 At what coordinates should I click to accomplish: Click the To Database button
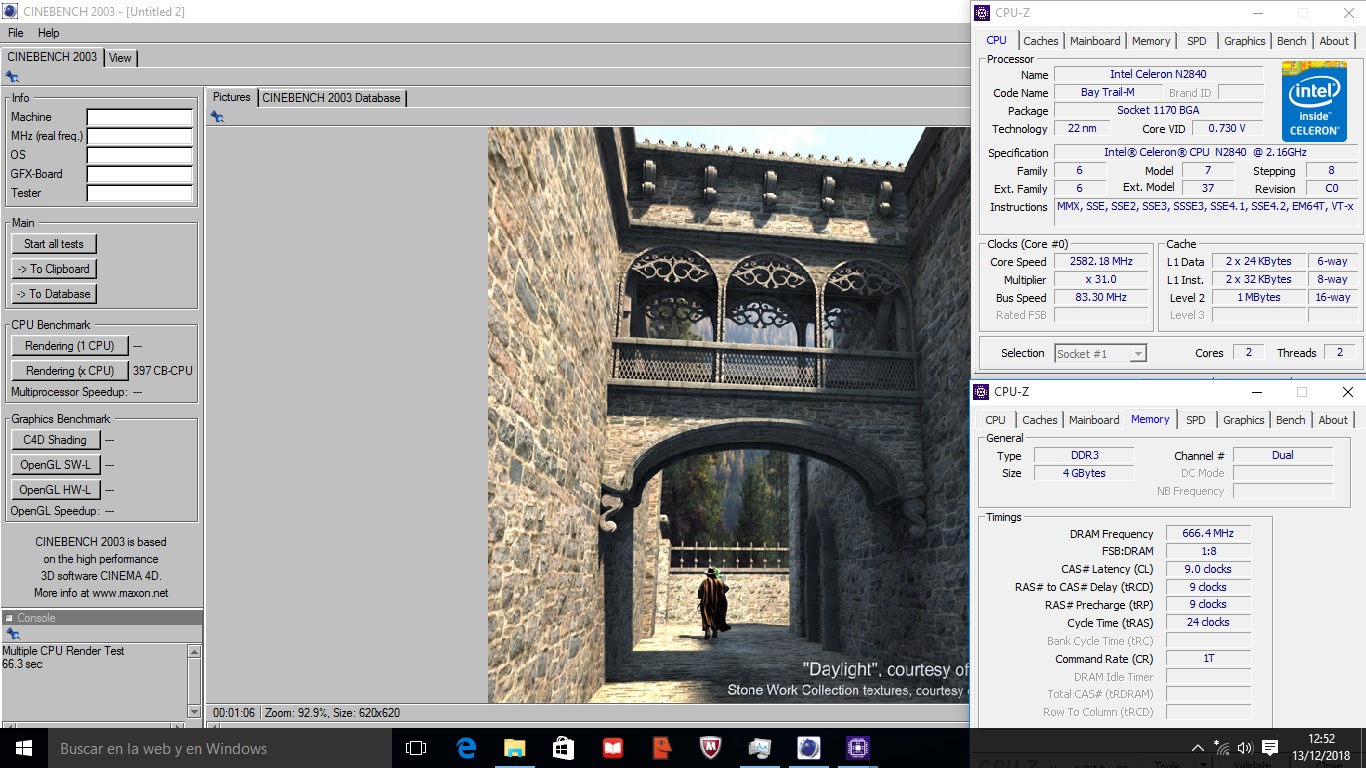[54, 294]
